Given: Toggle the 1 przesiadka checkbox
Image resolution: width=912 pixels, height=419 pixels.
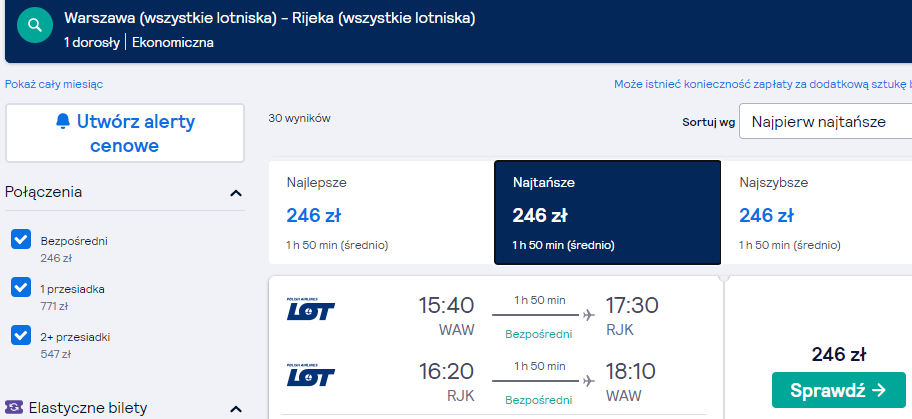Looking at the screenshot, I should click(20, 288).
